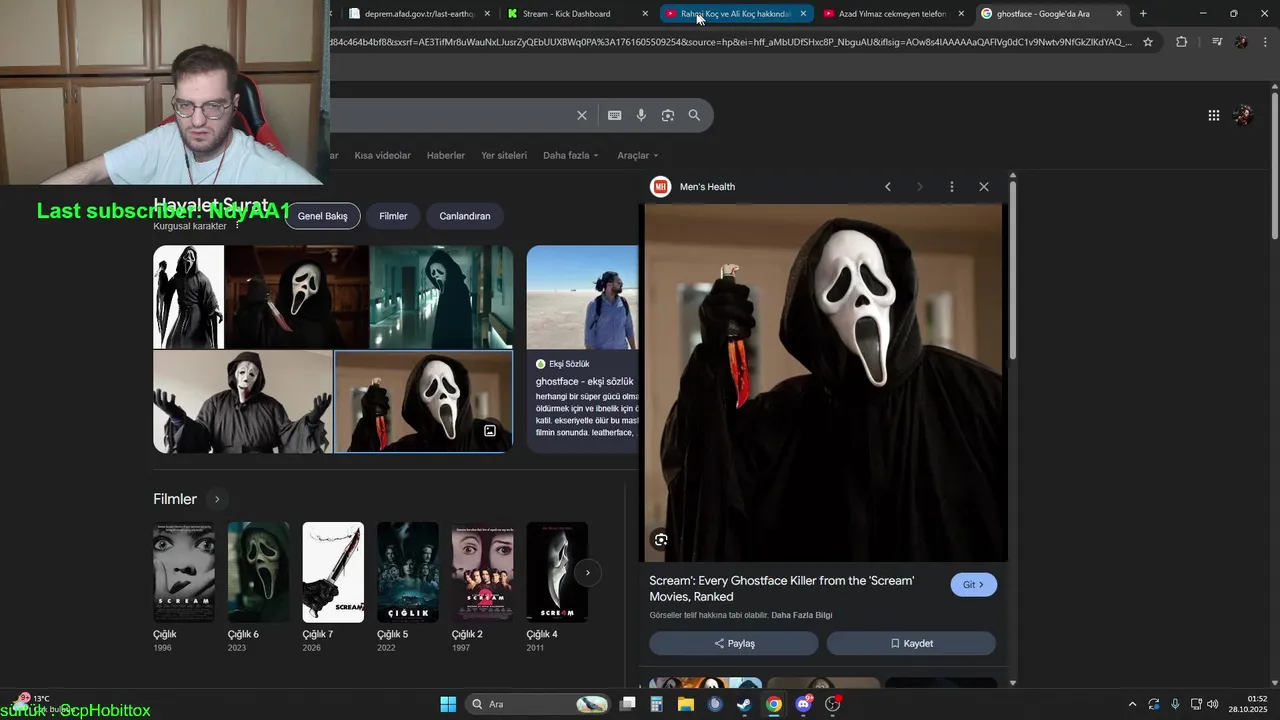The width and height of the screenshot is (1280, 720).
Task: Switch to the Haberler tab
Action: tap(446, 155)
